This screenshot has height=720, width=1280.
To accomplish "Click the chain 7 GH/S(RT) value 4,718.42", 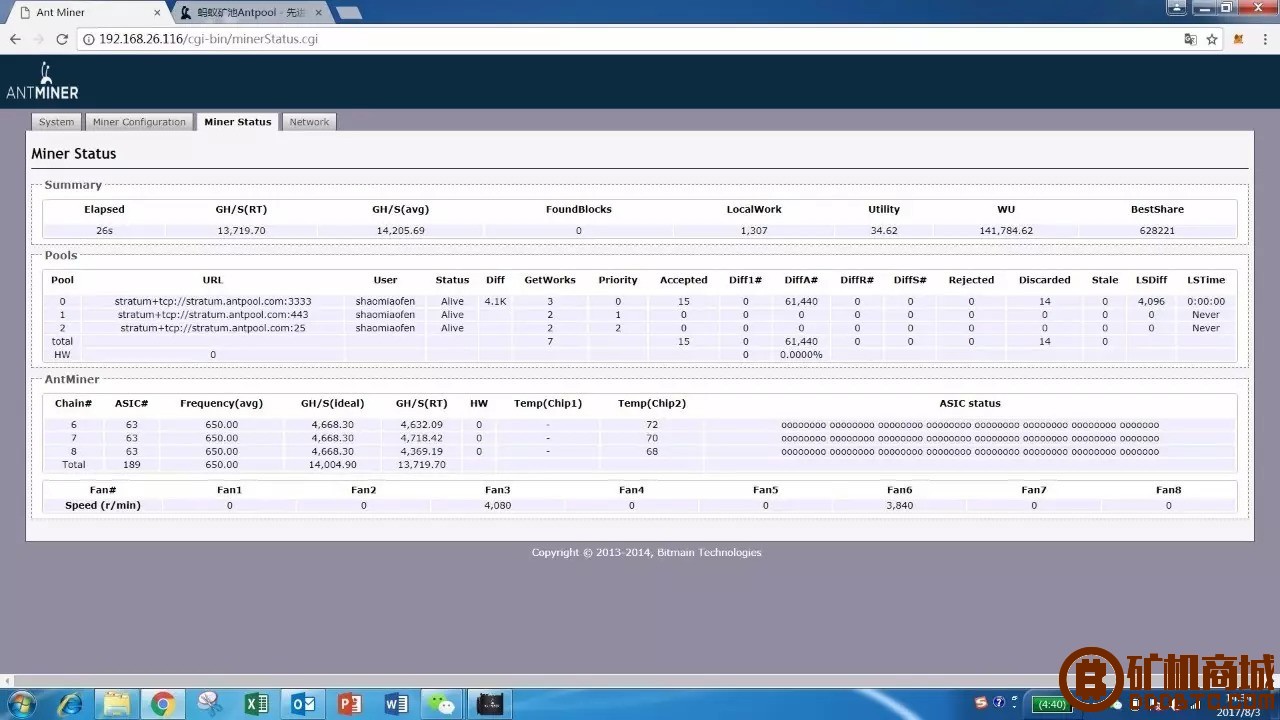I will tap(421, 438).
